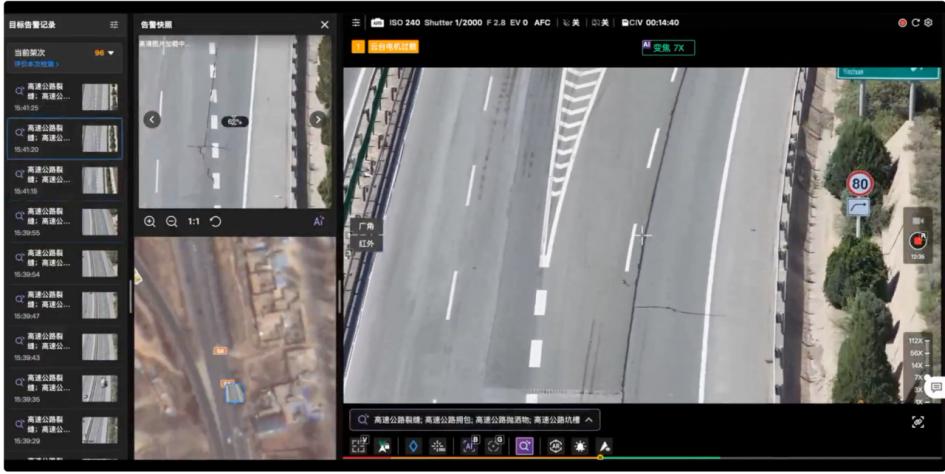Click the purple target detection search icon
The width and height of the screenshot is (945, 474).
click(524, 446)
